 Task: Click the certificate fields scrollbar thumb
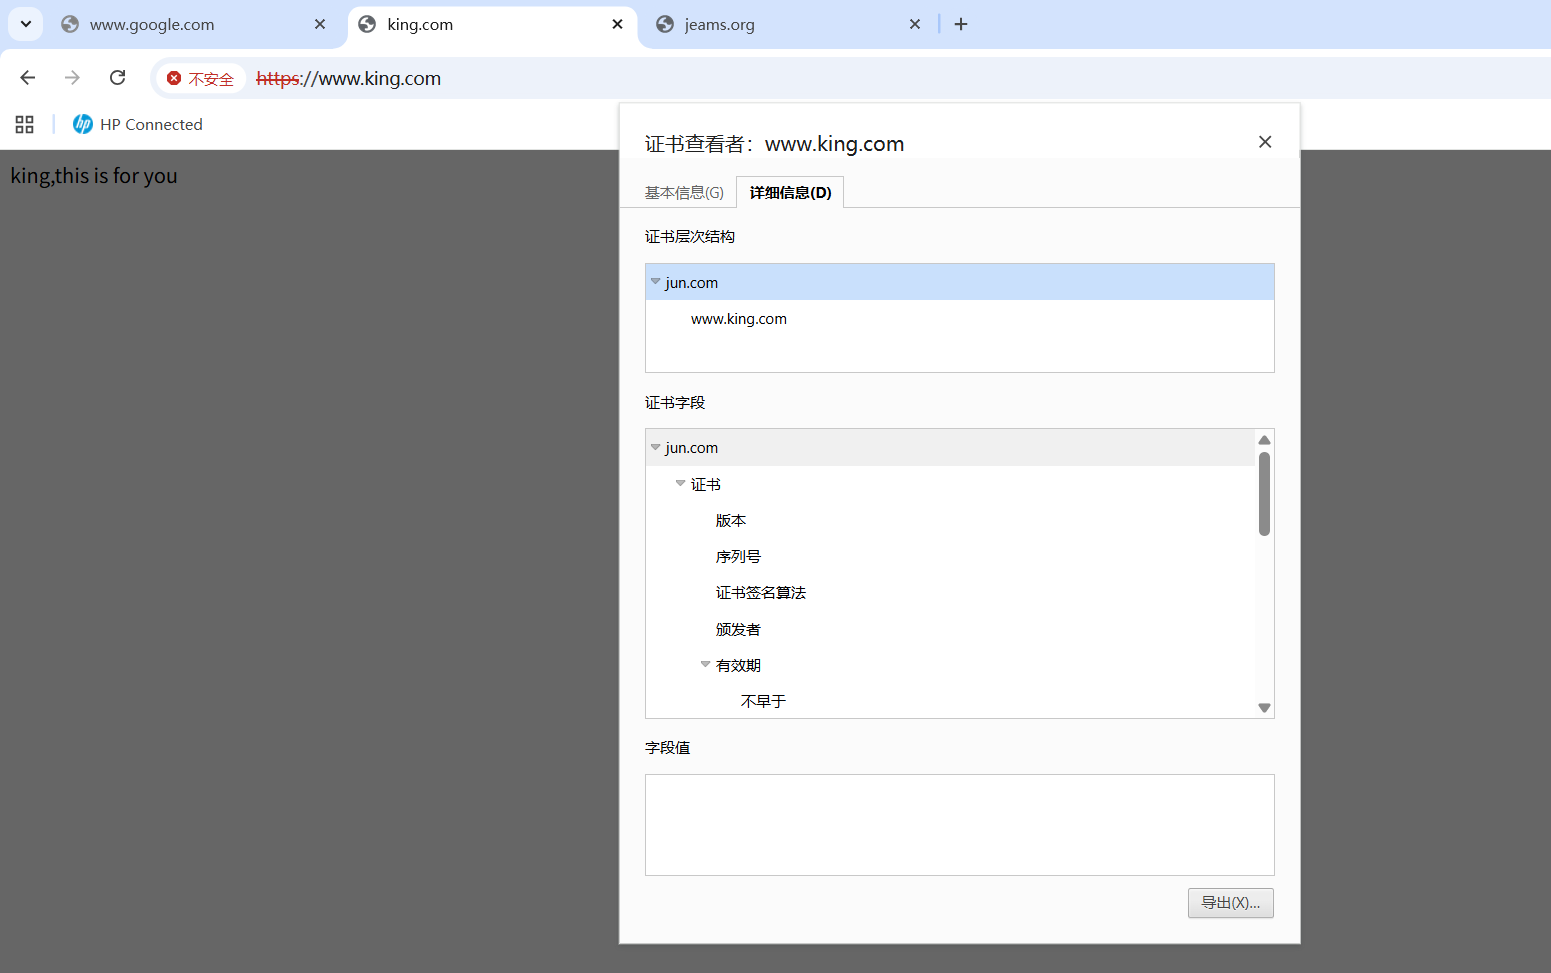1264,494
